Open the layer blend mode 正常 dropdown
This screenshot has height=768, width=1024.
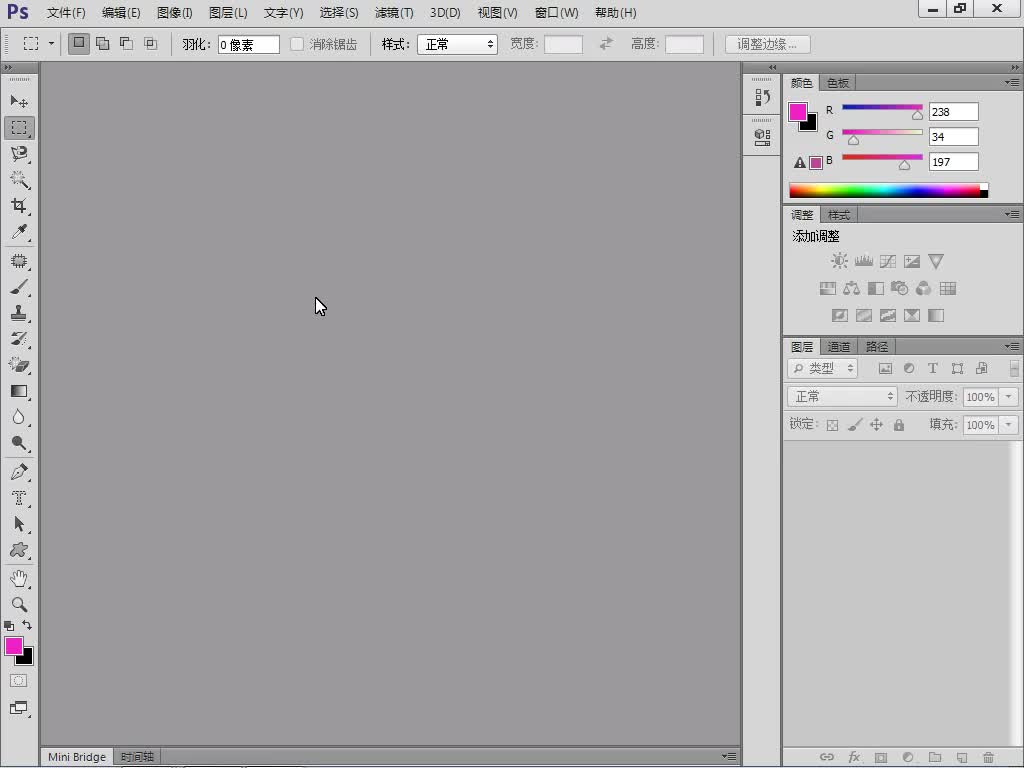[842, 397]
